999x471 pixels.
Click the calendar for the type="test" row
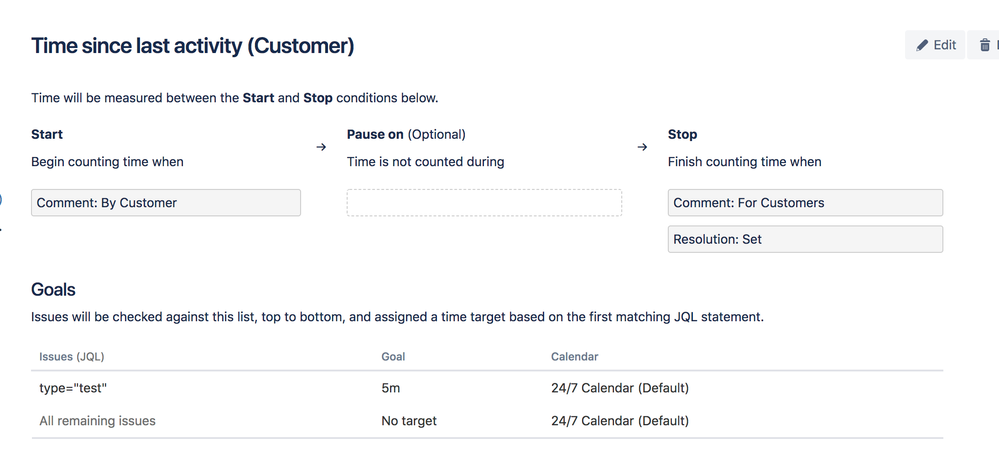[x=620, y=388]
